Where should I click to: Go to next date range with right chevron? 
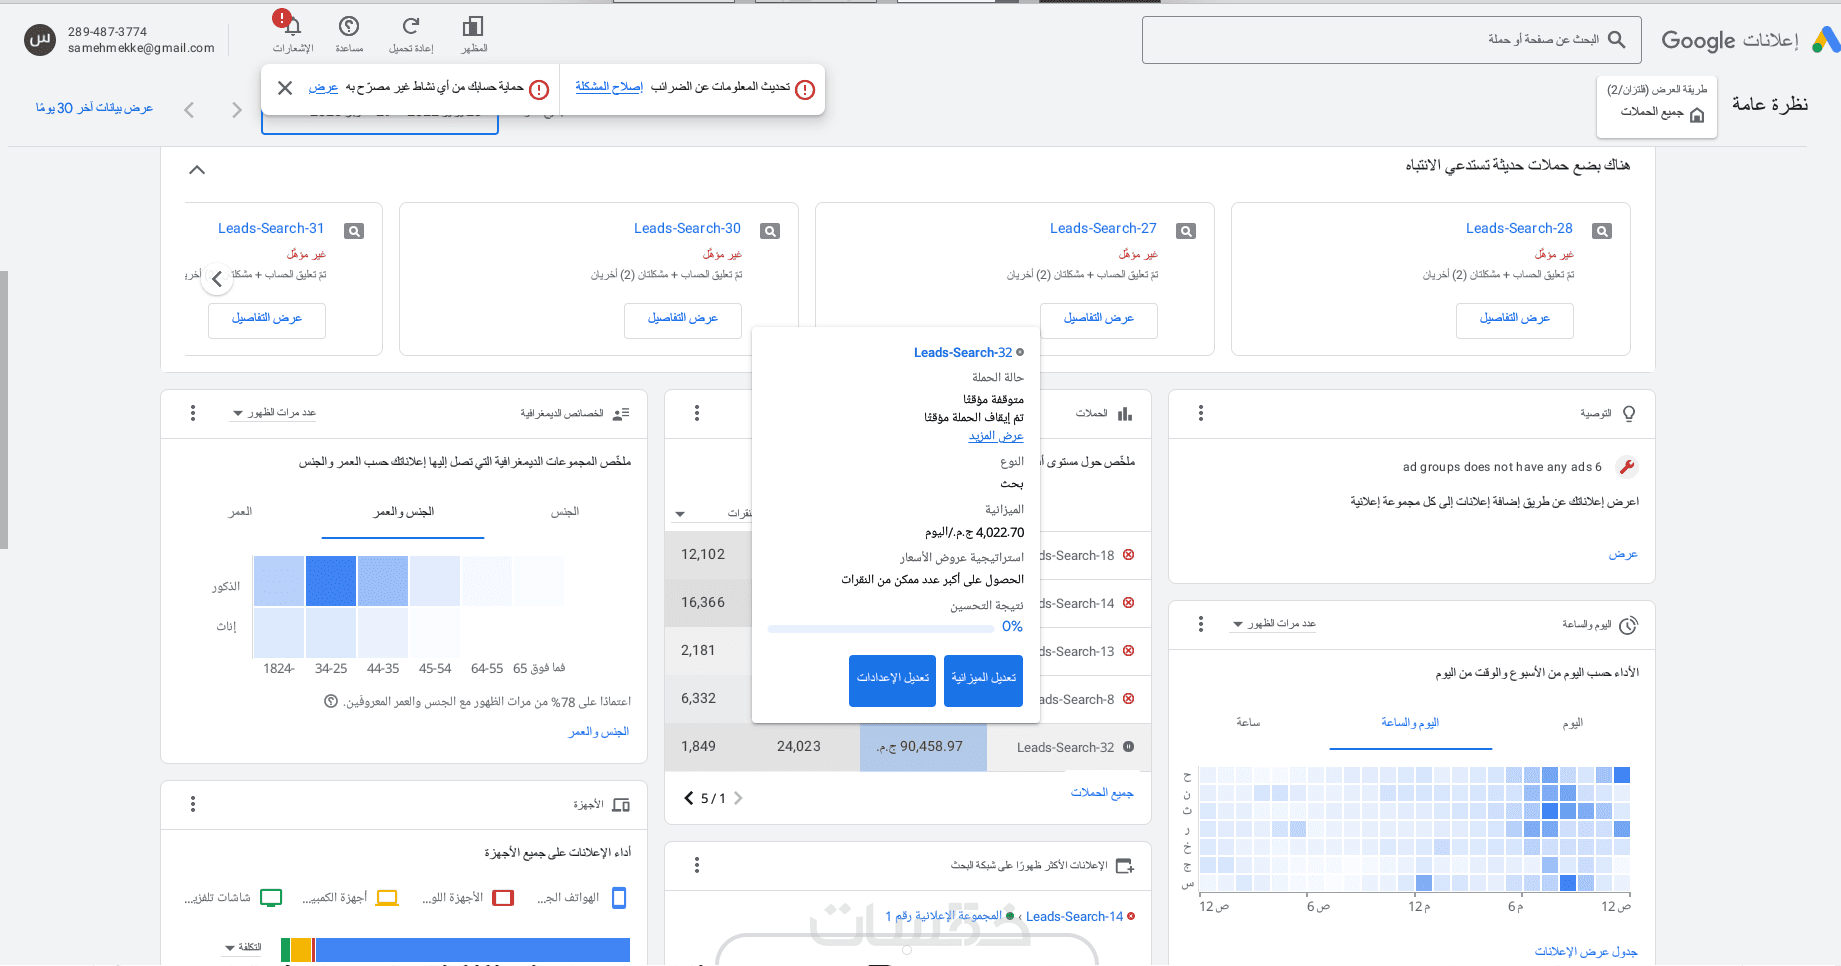tap(237, 110)
